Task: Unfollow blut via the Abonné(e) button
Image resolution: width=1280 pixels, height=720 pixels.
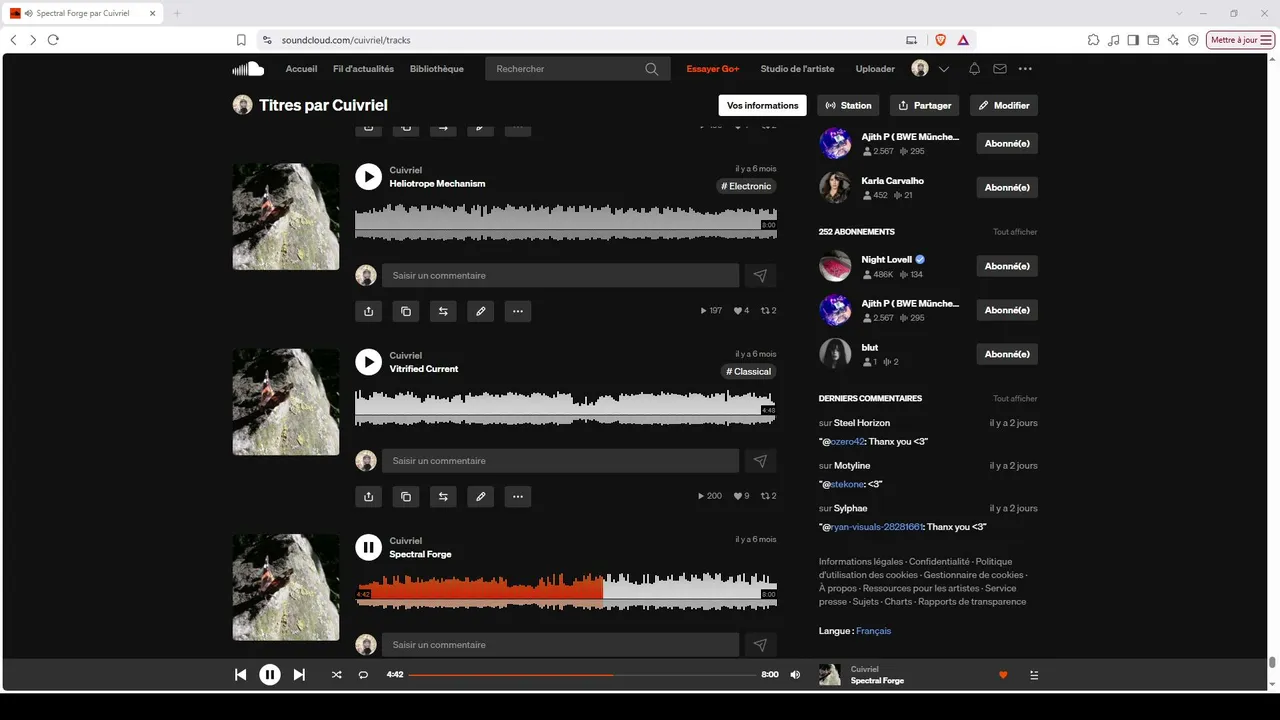Action: [1007, 354]
